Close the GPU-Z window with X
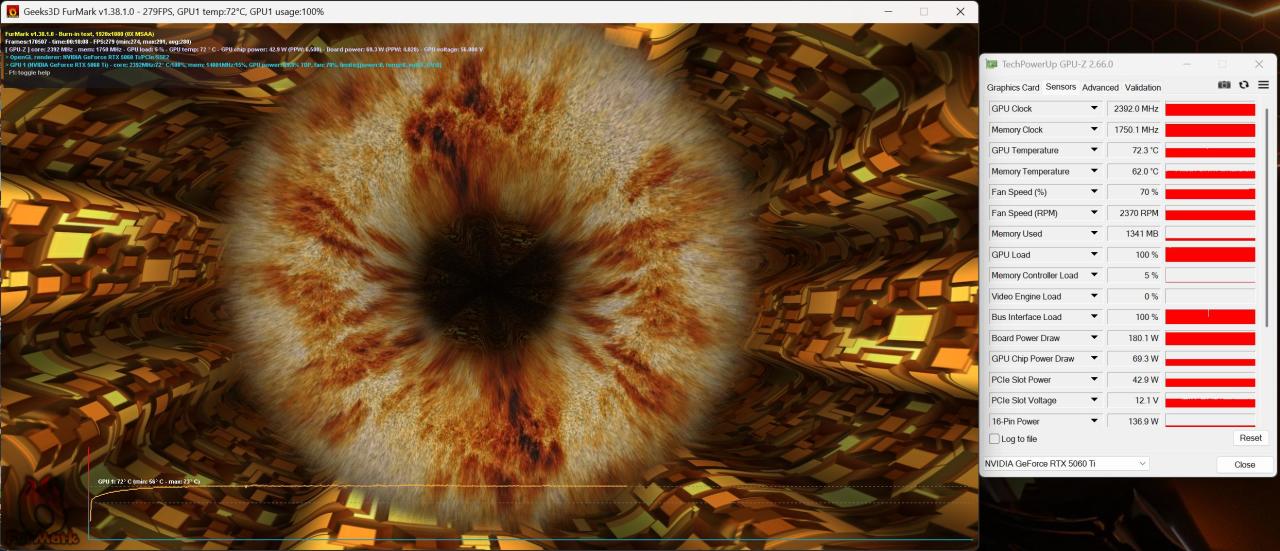Viewport: 1280px width, 551px height. click(x=1258, y=64)
